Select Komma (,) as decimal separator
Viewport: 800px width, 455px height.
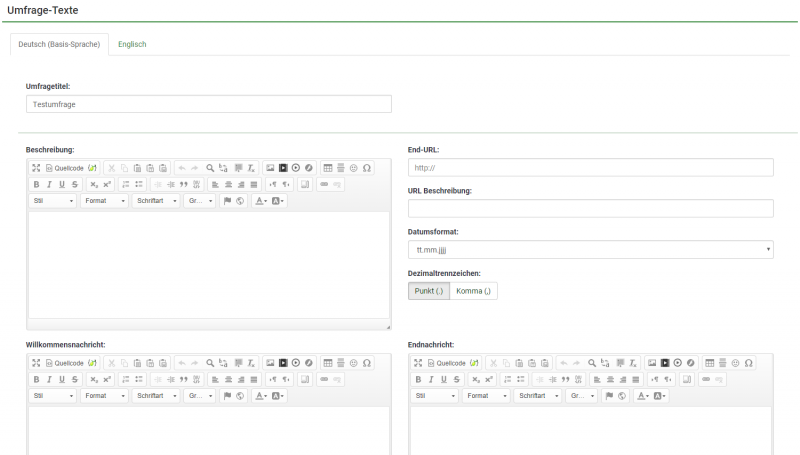click(x=473, y=291)
